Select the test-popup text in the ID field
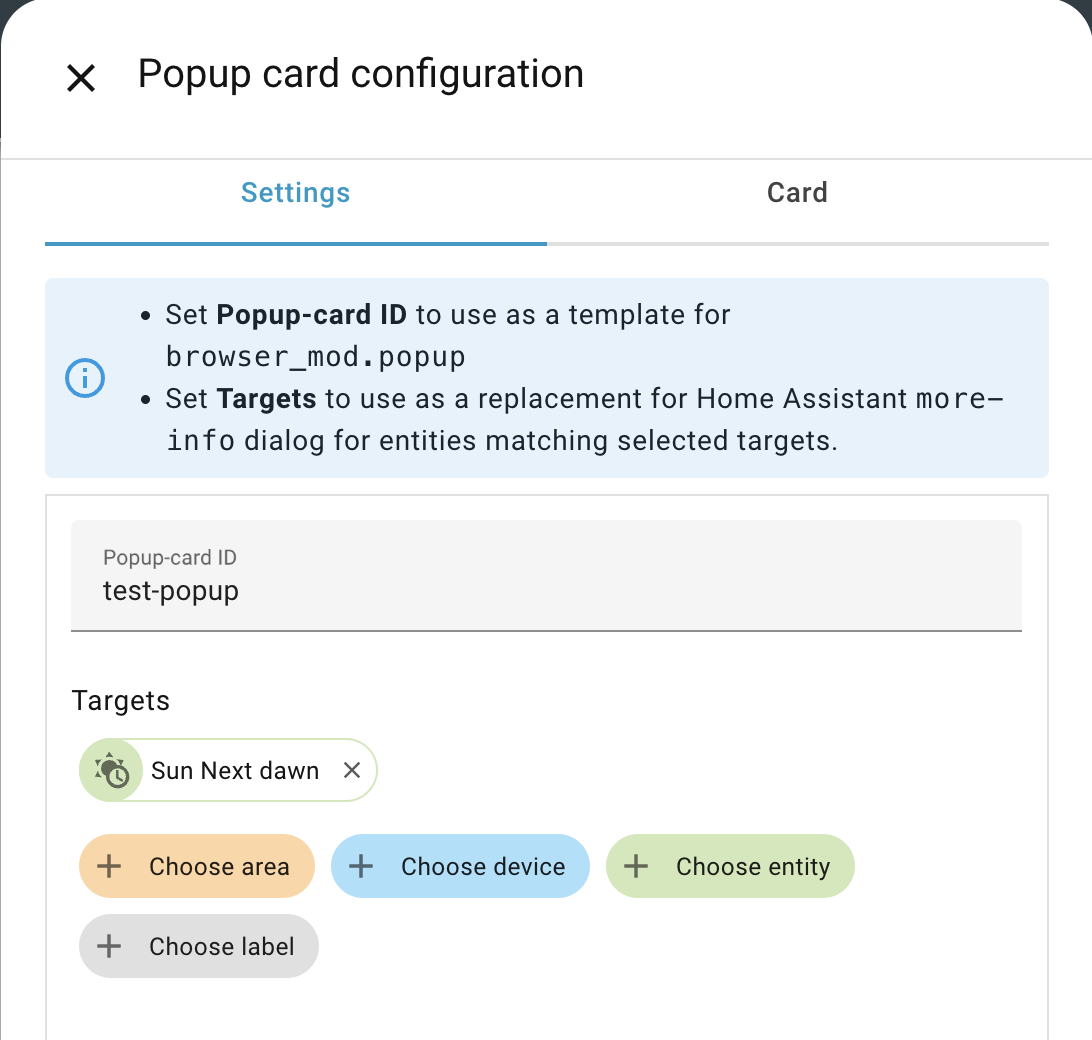The width and height of the screenshot is (1092, 1040). [170, 591]
